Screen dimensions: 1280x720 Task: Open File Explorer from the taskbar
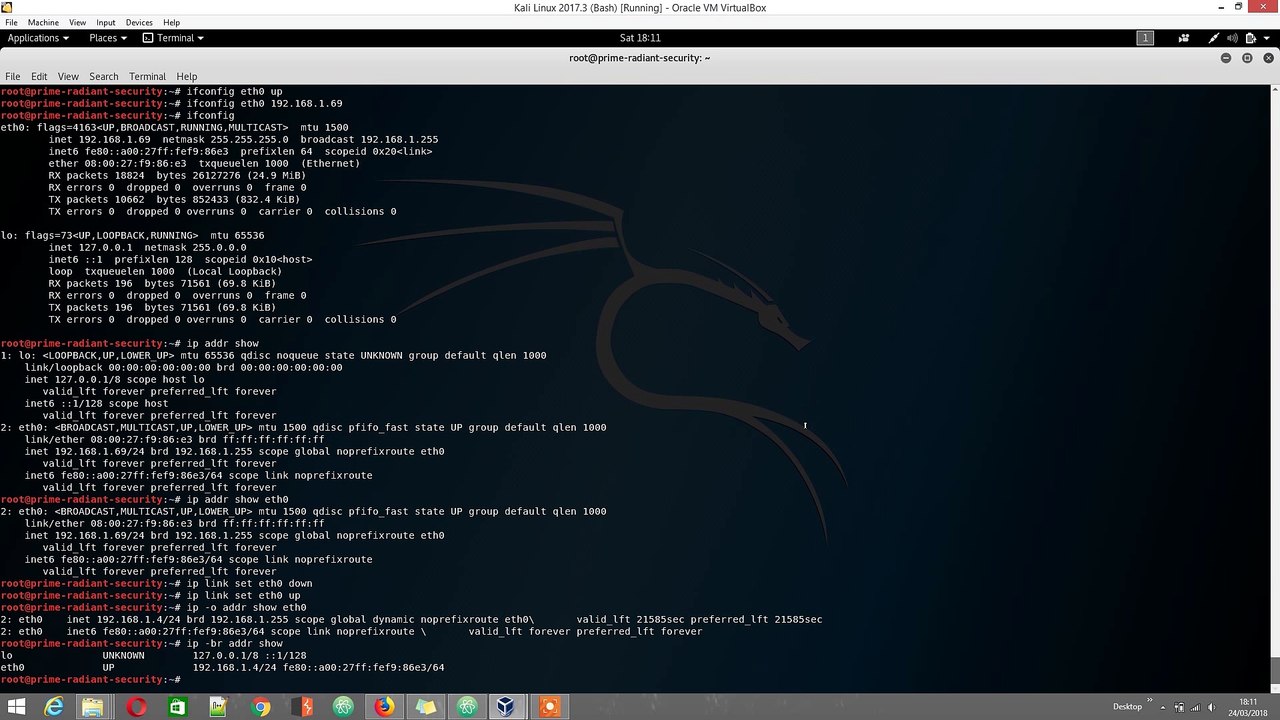click(x=93, y=707)
